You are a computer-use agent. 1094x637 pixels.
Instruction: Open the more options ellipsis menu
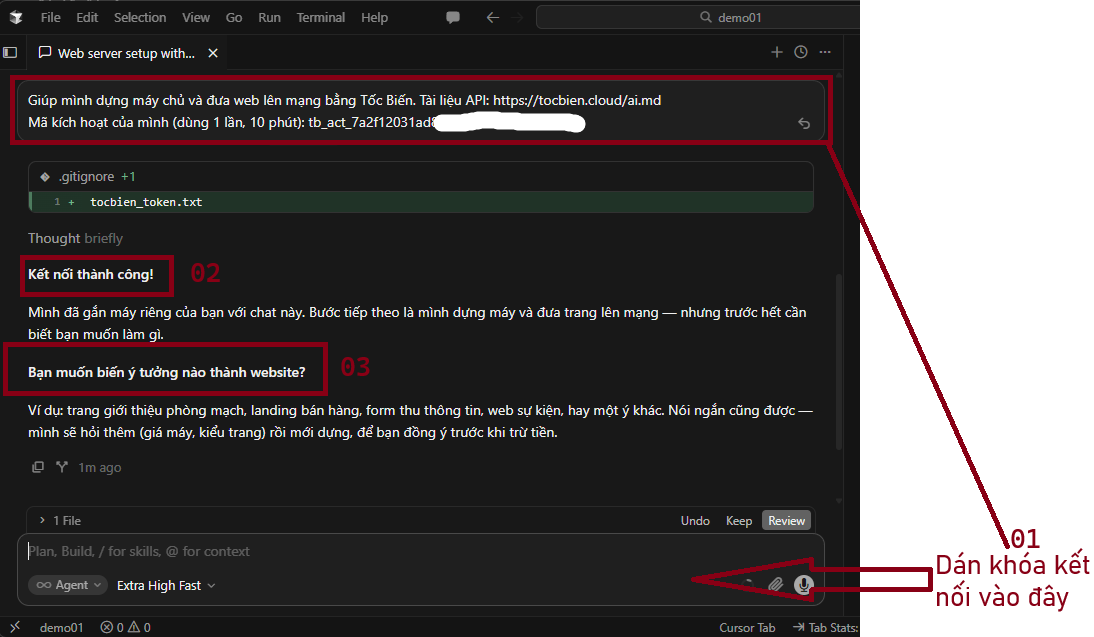[x=825, y=52]
